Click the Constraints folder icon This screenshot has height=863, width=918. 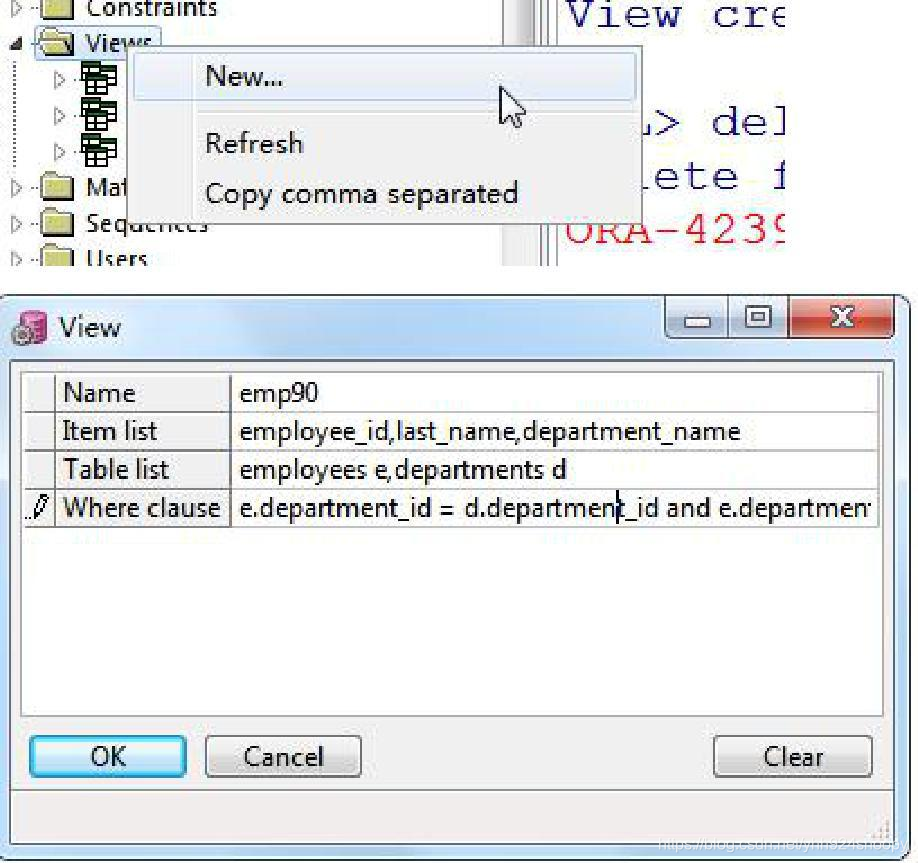(x=57, y=8)
